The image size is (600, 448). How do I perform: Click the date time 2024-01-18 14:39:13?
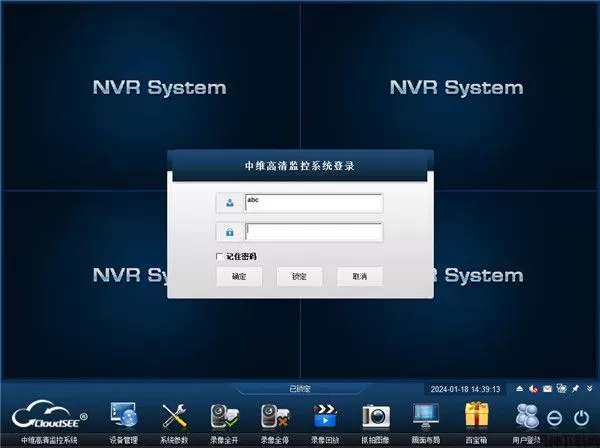[x=465, y=389]
